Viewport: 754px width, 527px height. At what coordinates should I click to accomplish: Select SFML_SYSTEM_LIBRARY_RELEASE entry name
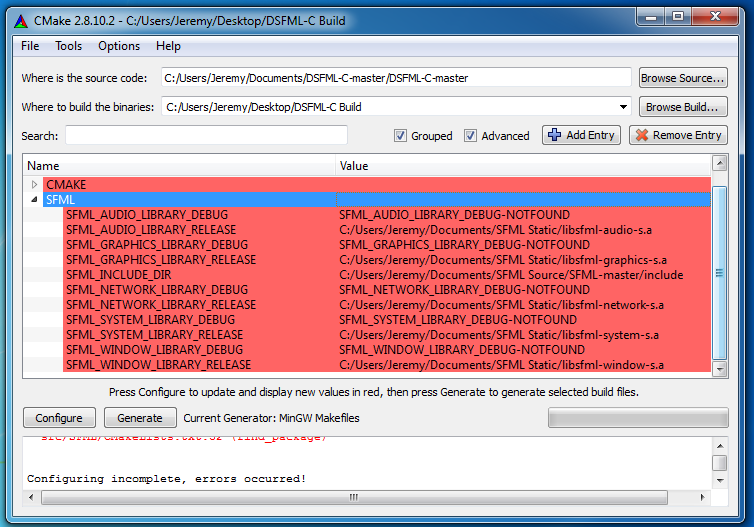point(154,335)
